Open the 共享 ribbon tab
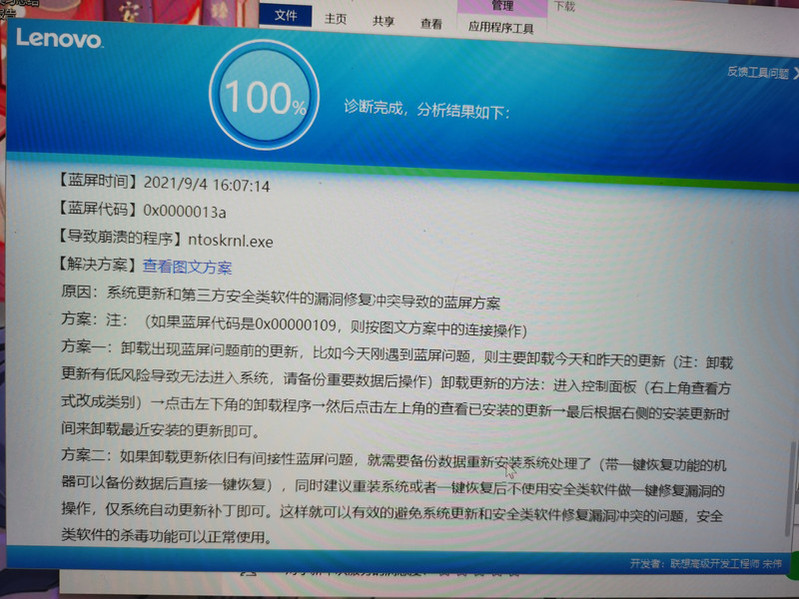Image resolution: width=799 pixels, height=599 pixels. click(x=383, y=20)
